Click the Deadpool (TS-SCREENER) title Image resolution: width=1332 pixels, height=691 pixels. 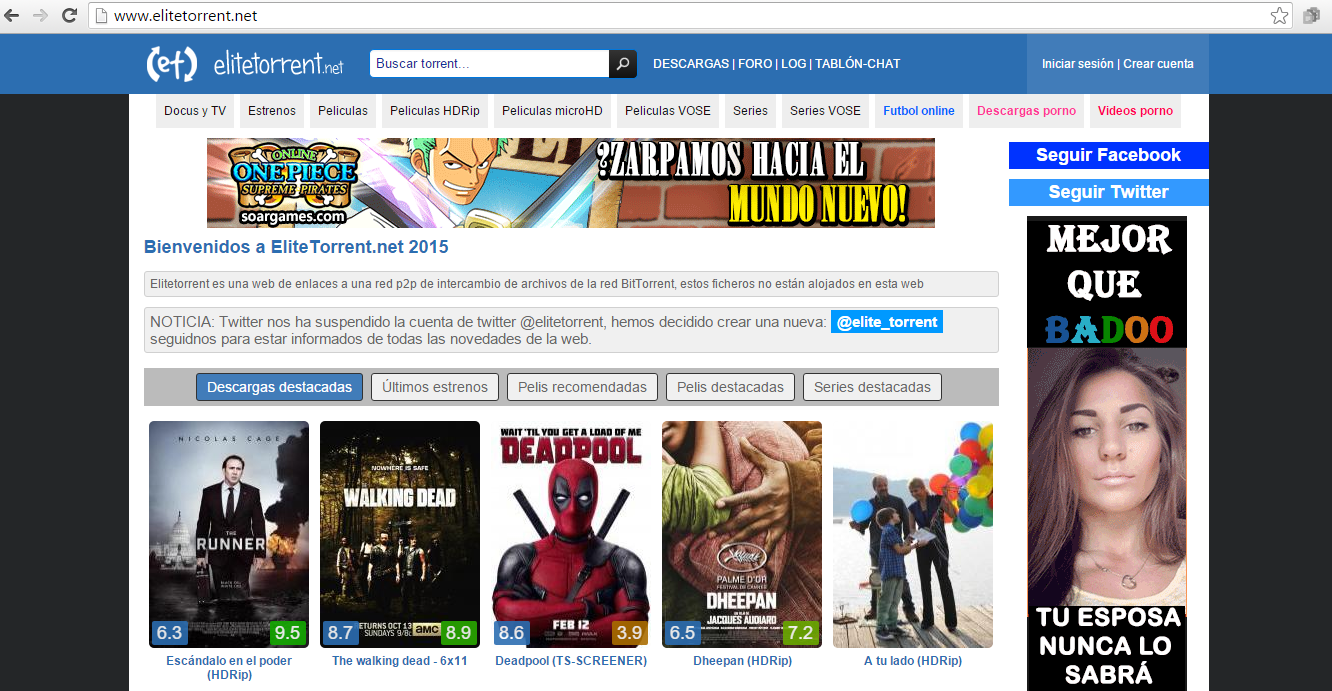571,661
